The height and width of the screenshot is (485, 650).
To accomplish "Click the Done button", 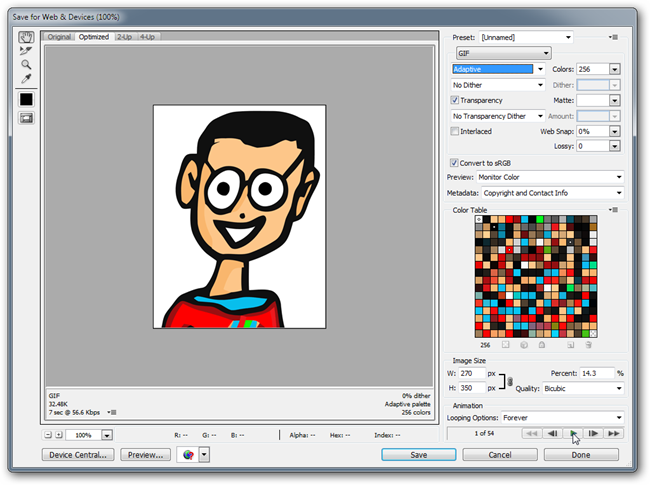I will [581, 455].
